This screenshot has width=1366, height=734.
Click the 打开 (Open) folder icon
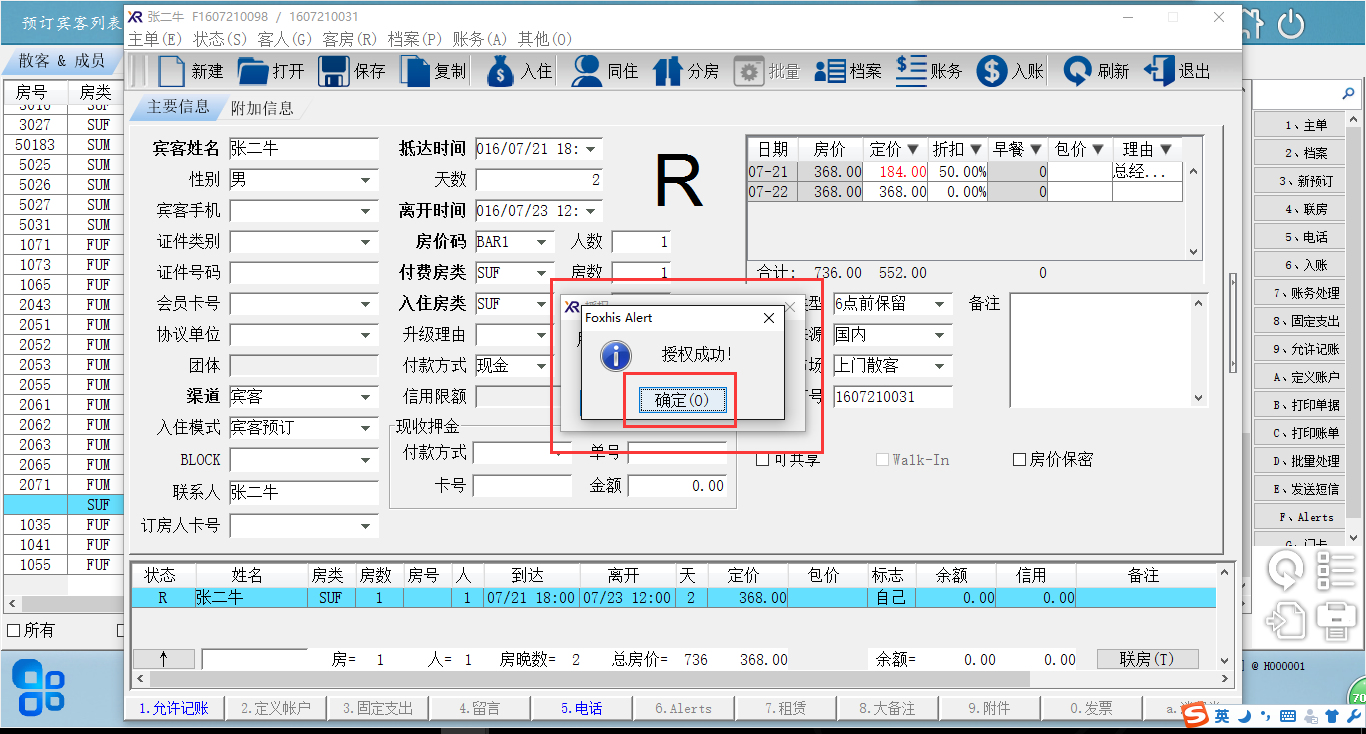(x=253, y=71)
